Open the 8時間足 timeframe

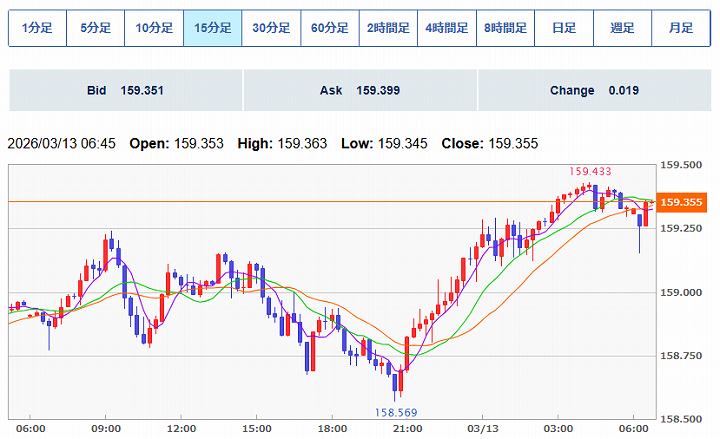505,29
